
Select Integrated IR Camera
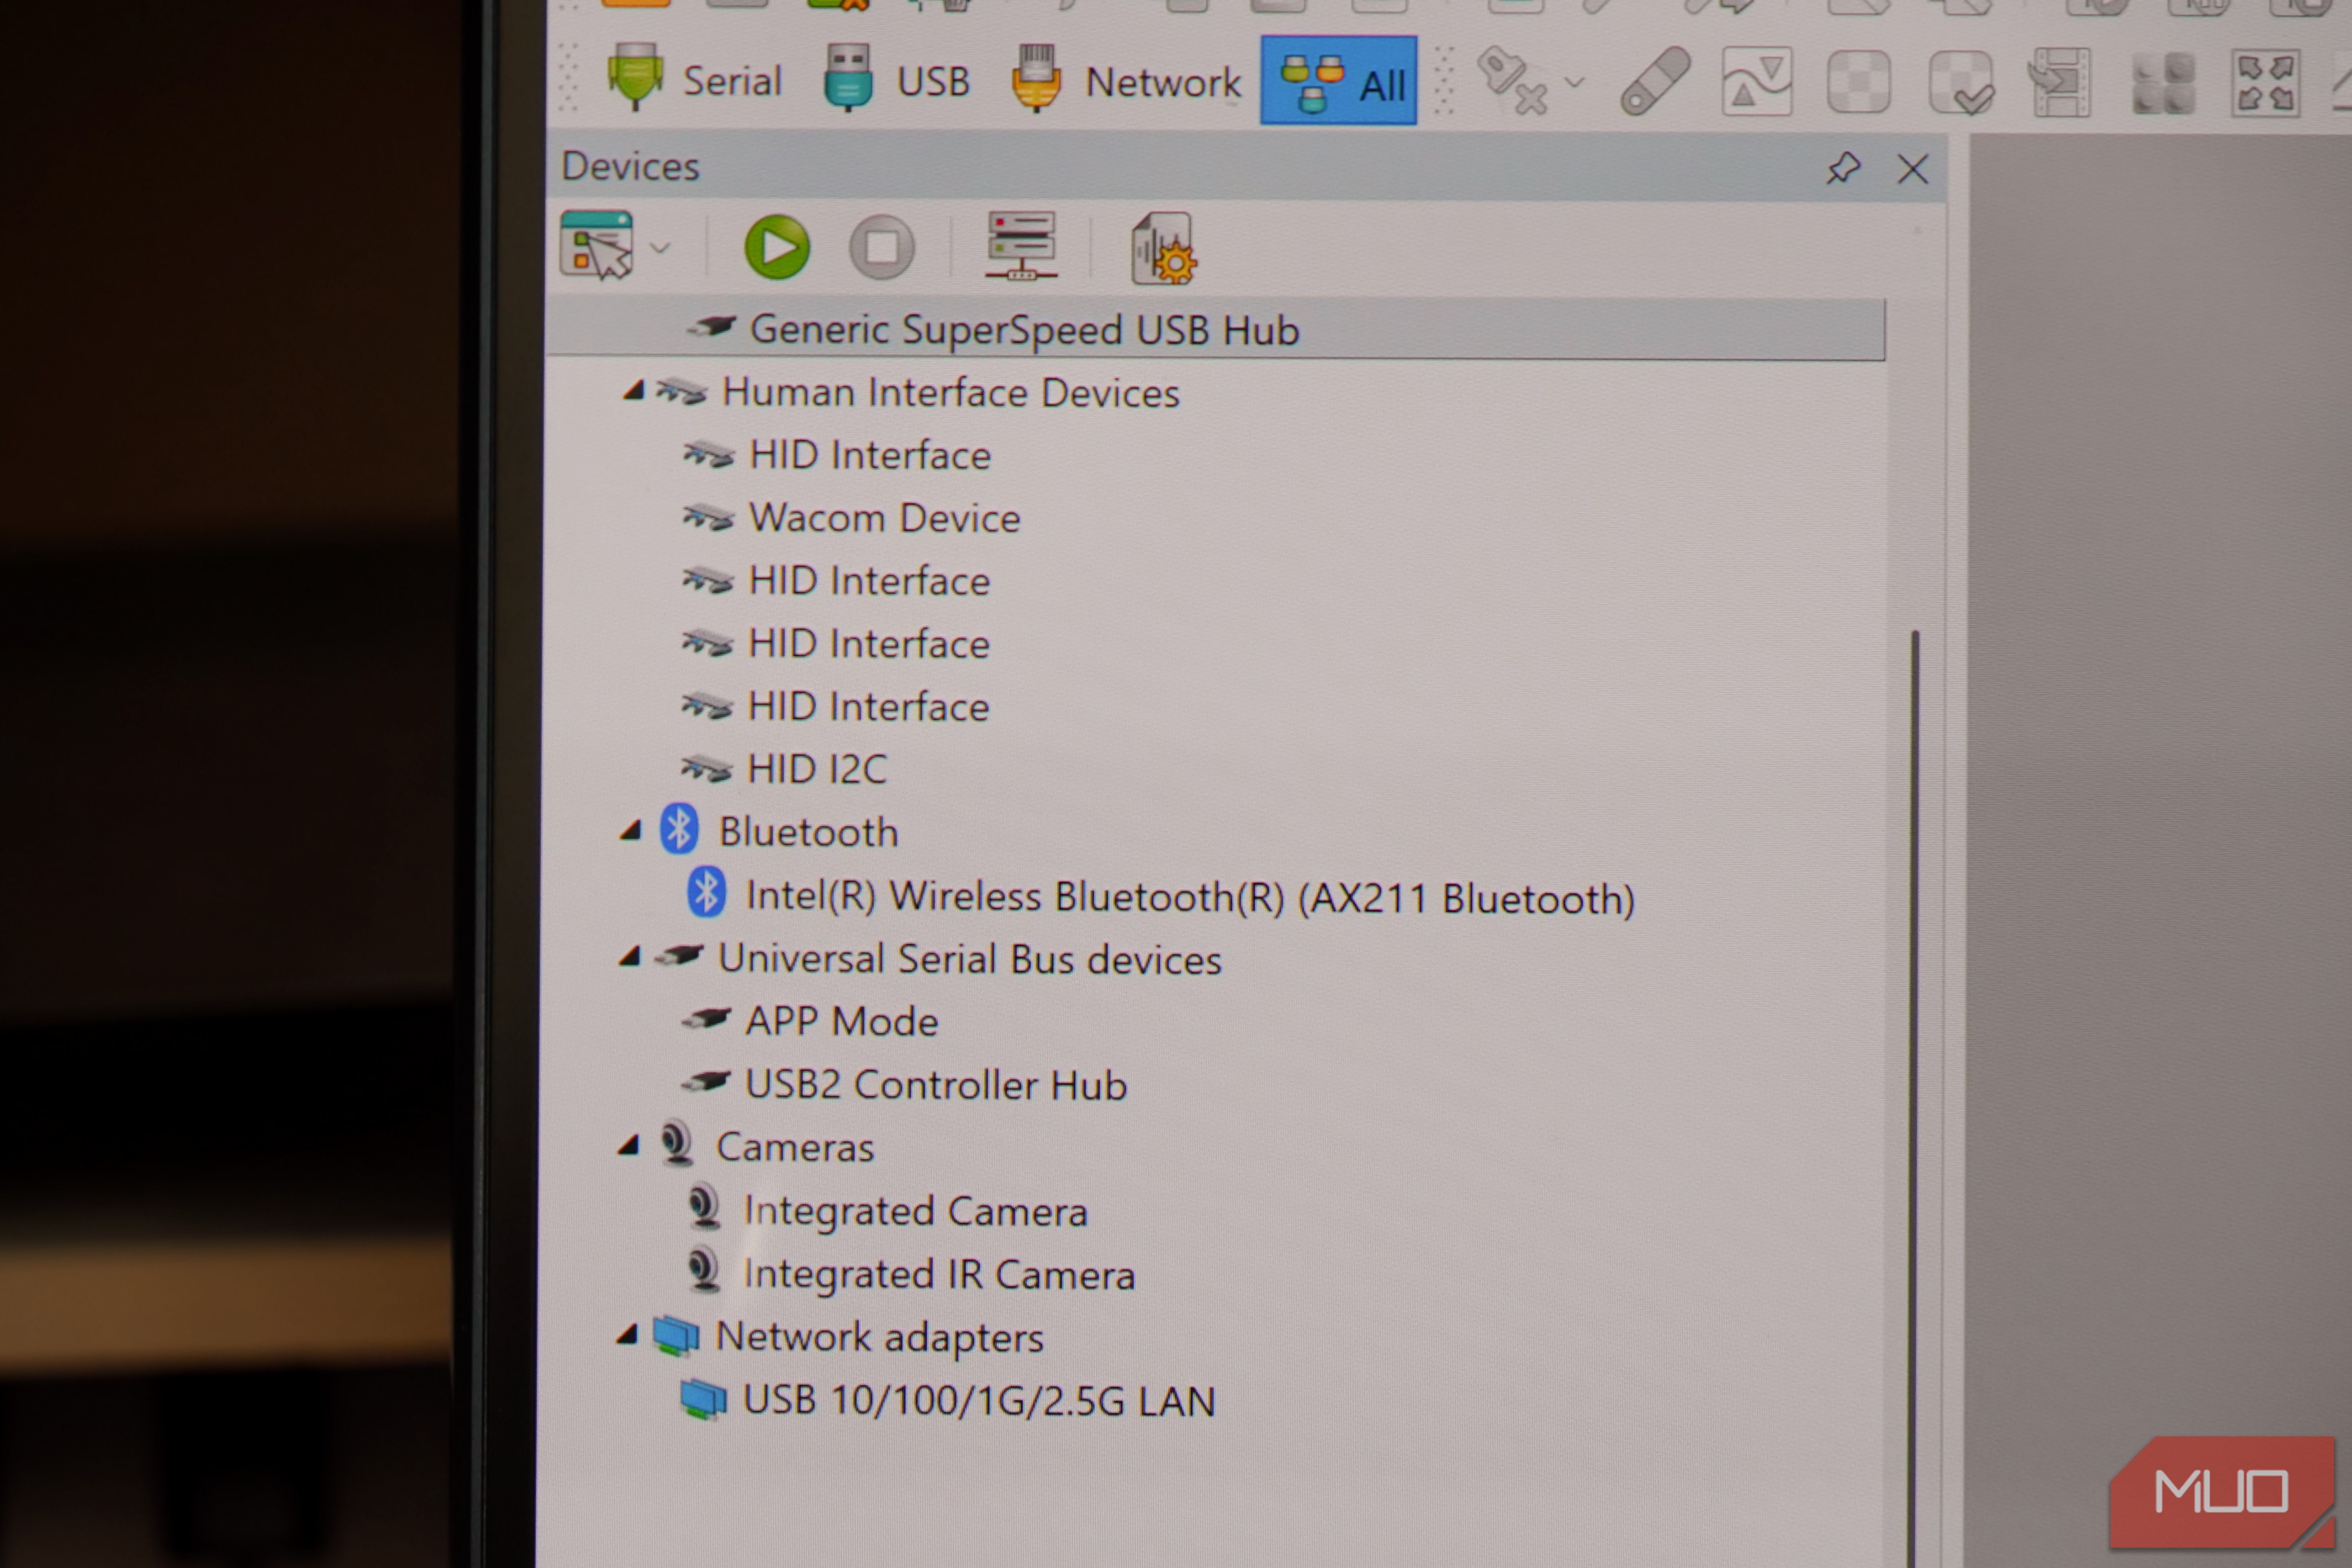coord(939,1275)
